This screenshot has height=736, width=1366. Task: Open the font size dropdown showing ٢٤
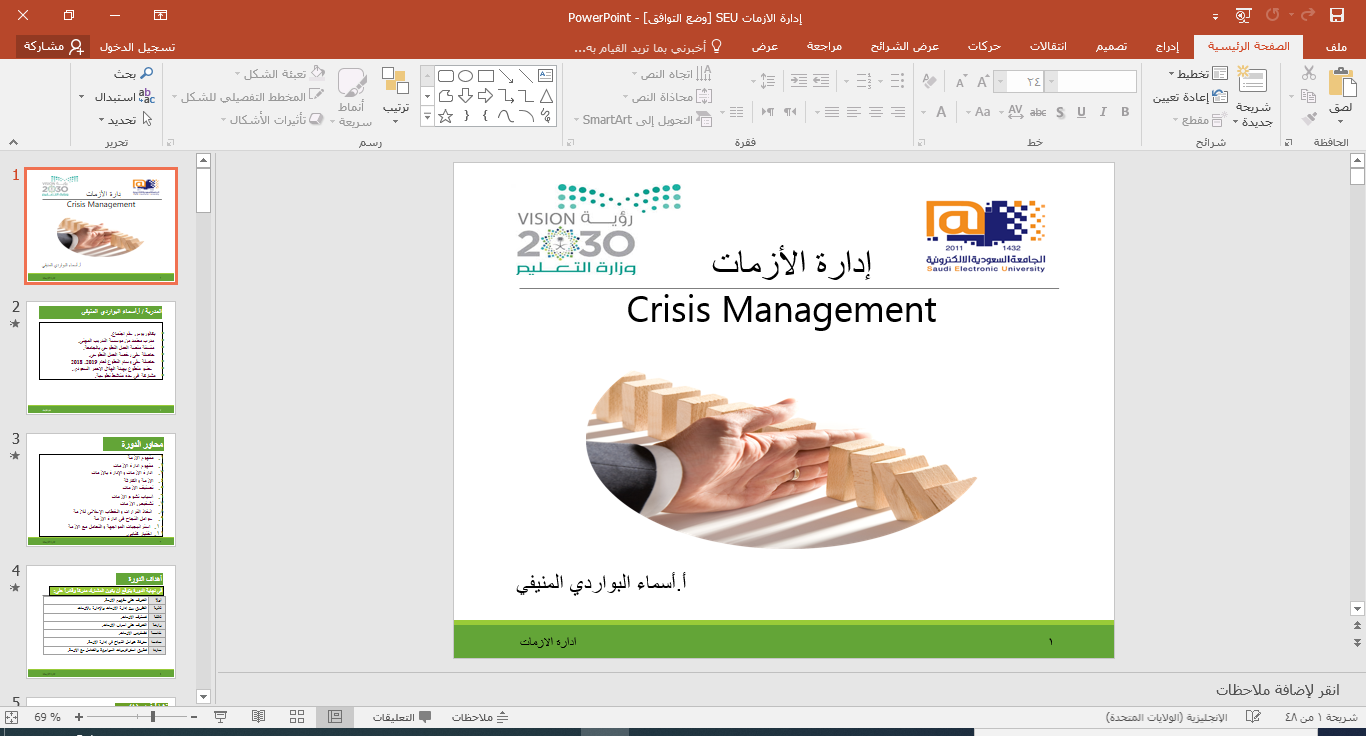pyautogui.click(x=1000, y=82)
